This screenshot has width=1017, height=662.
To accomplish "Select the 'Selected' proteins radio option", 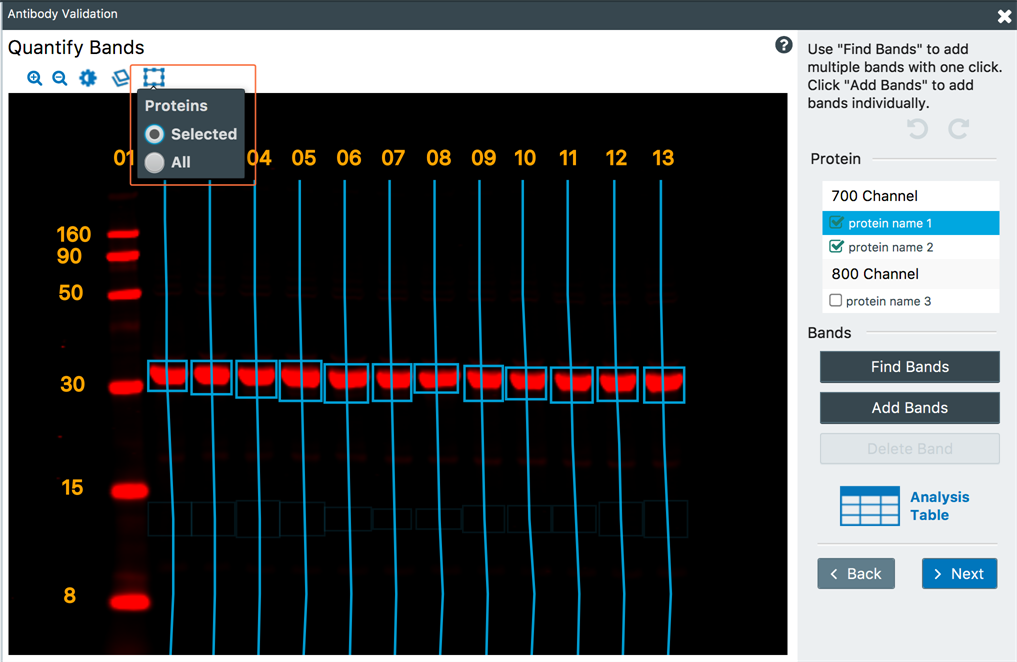I will coord(155,134).
